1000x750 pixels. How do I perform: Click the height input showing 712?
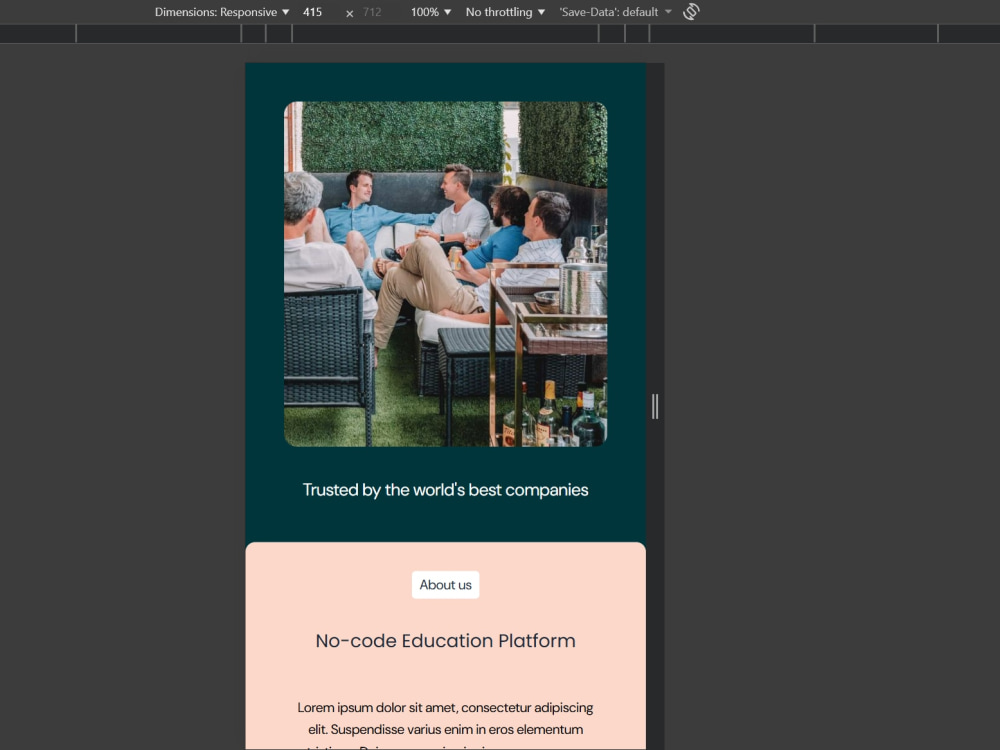(378, 12)
